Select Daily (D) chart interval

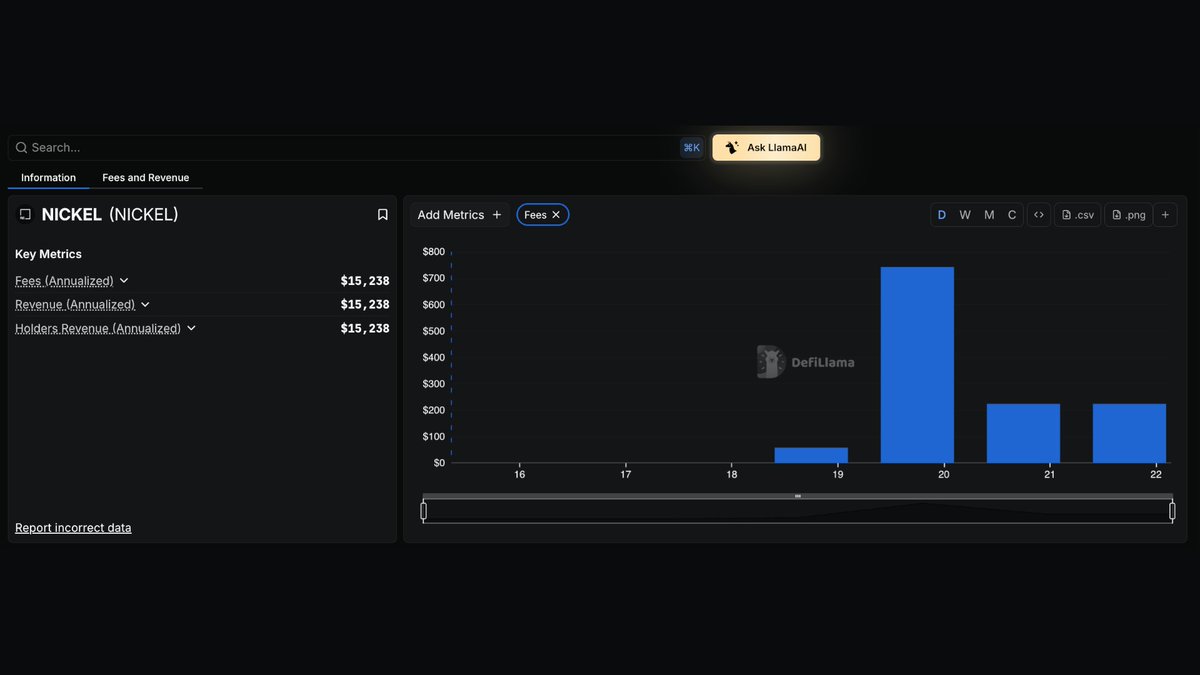(x=942, y=215)
